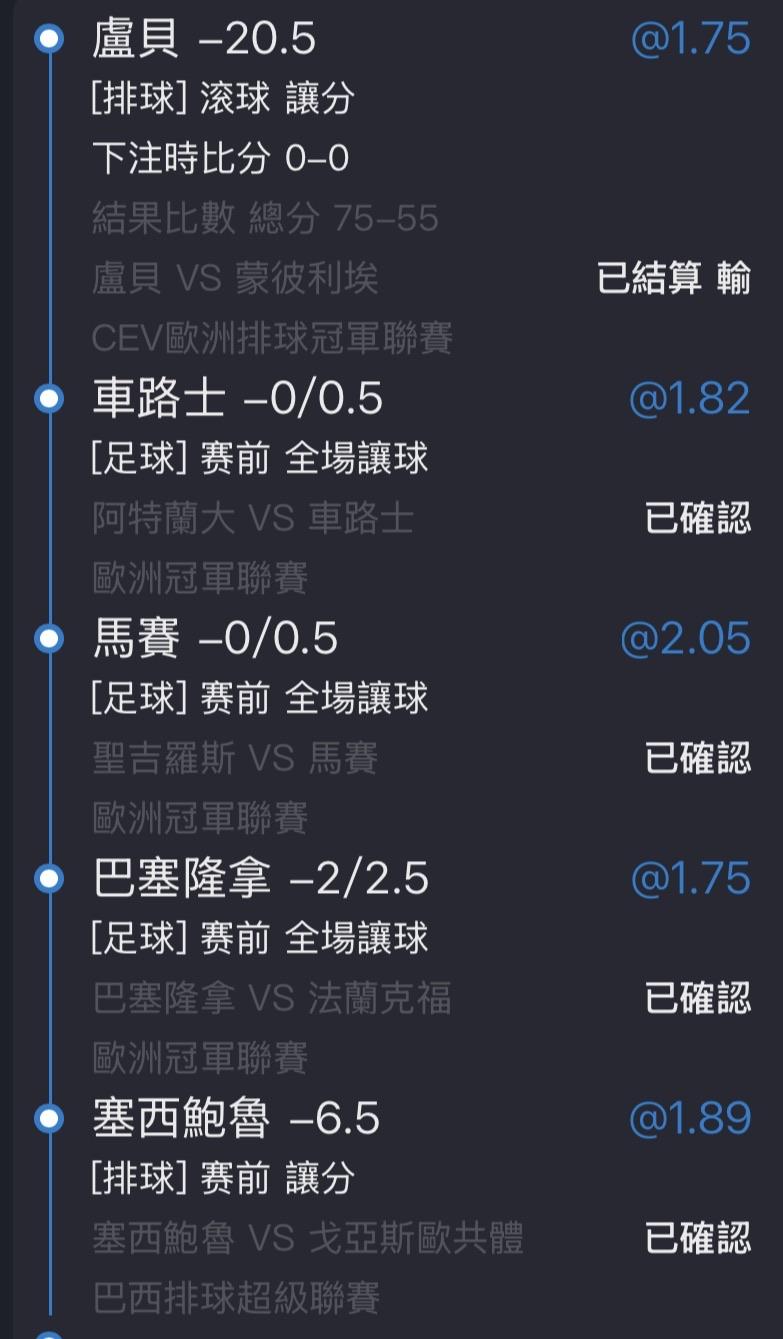Click the CEV歐洲排球冠軍聯賽 league name
The height and width of the screenshot is (1339, 783).
click(x=272, y=339)
